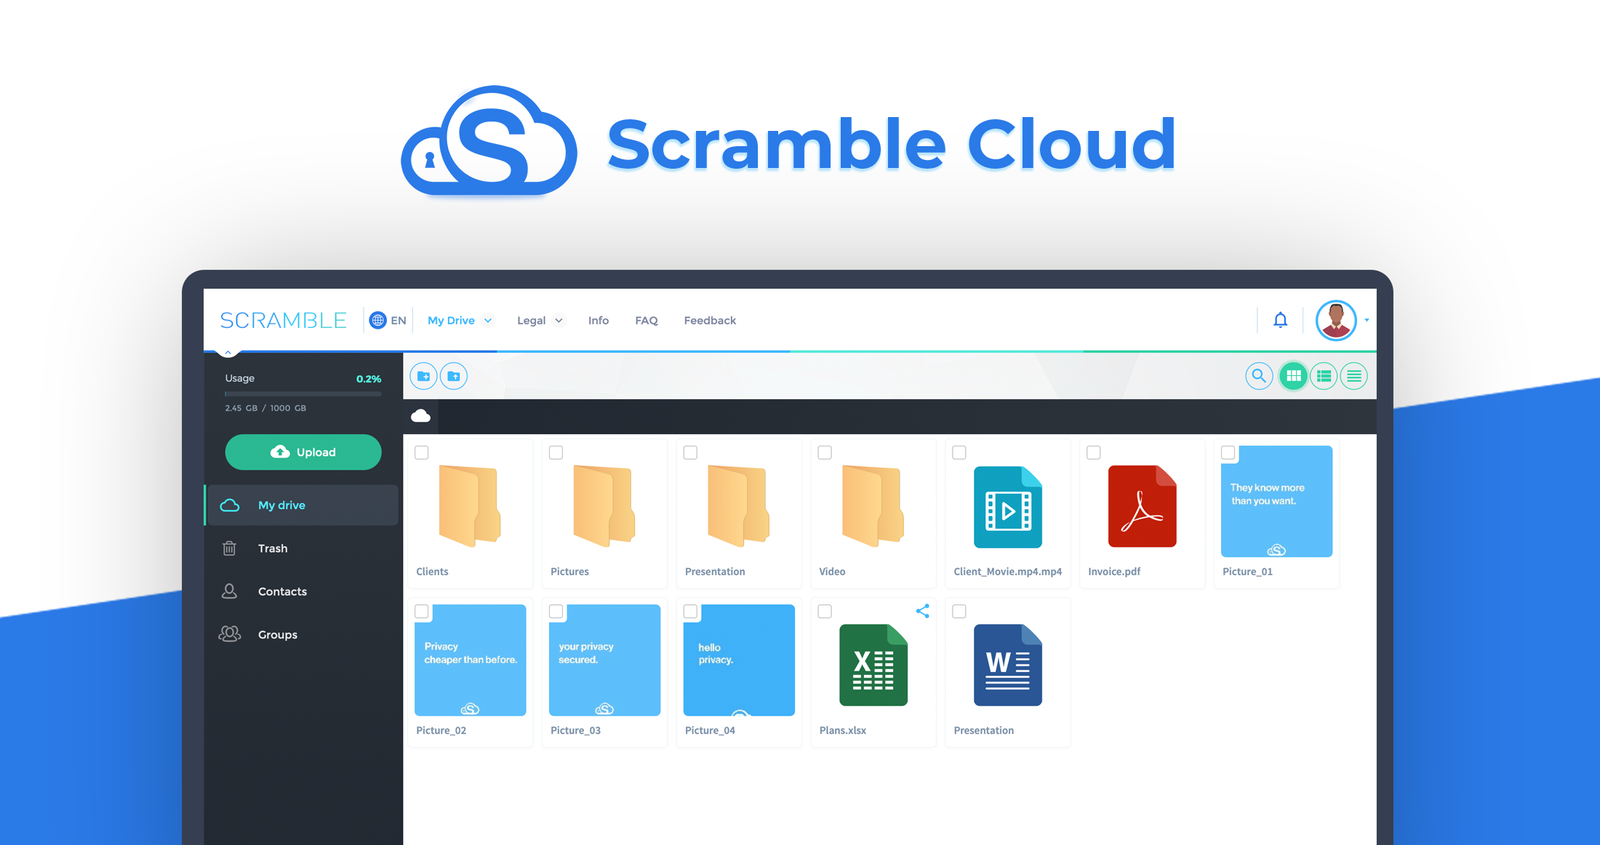This screenshot has width=1600, height=845.
Task: Click the share icon on Plans.xlsx
Action: (x=922, y=611)
